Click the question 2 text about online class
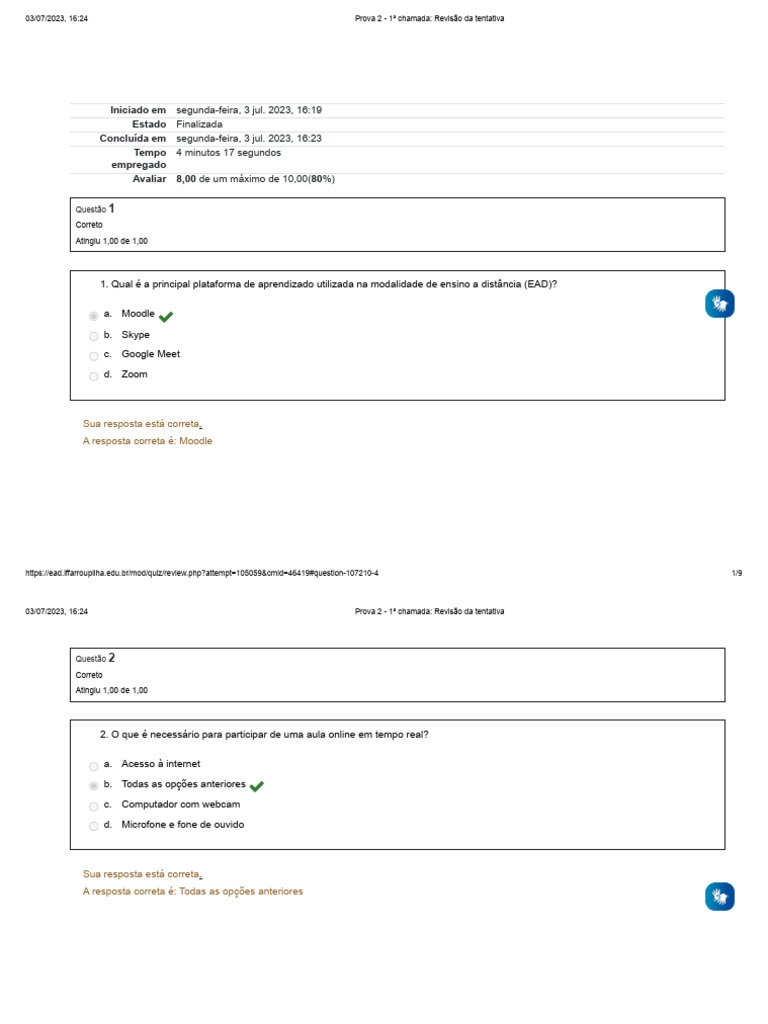Viewport: 768px width, 1024px height. 265,734
